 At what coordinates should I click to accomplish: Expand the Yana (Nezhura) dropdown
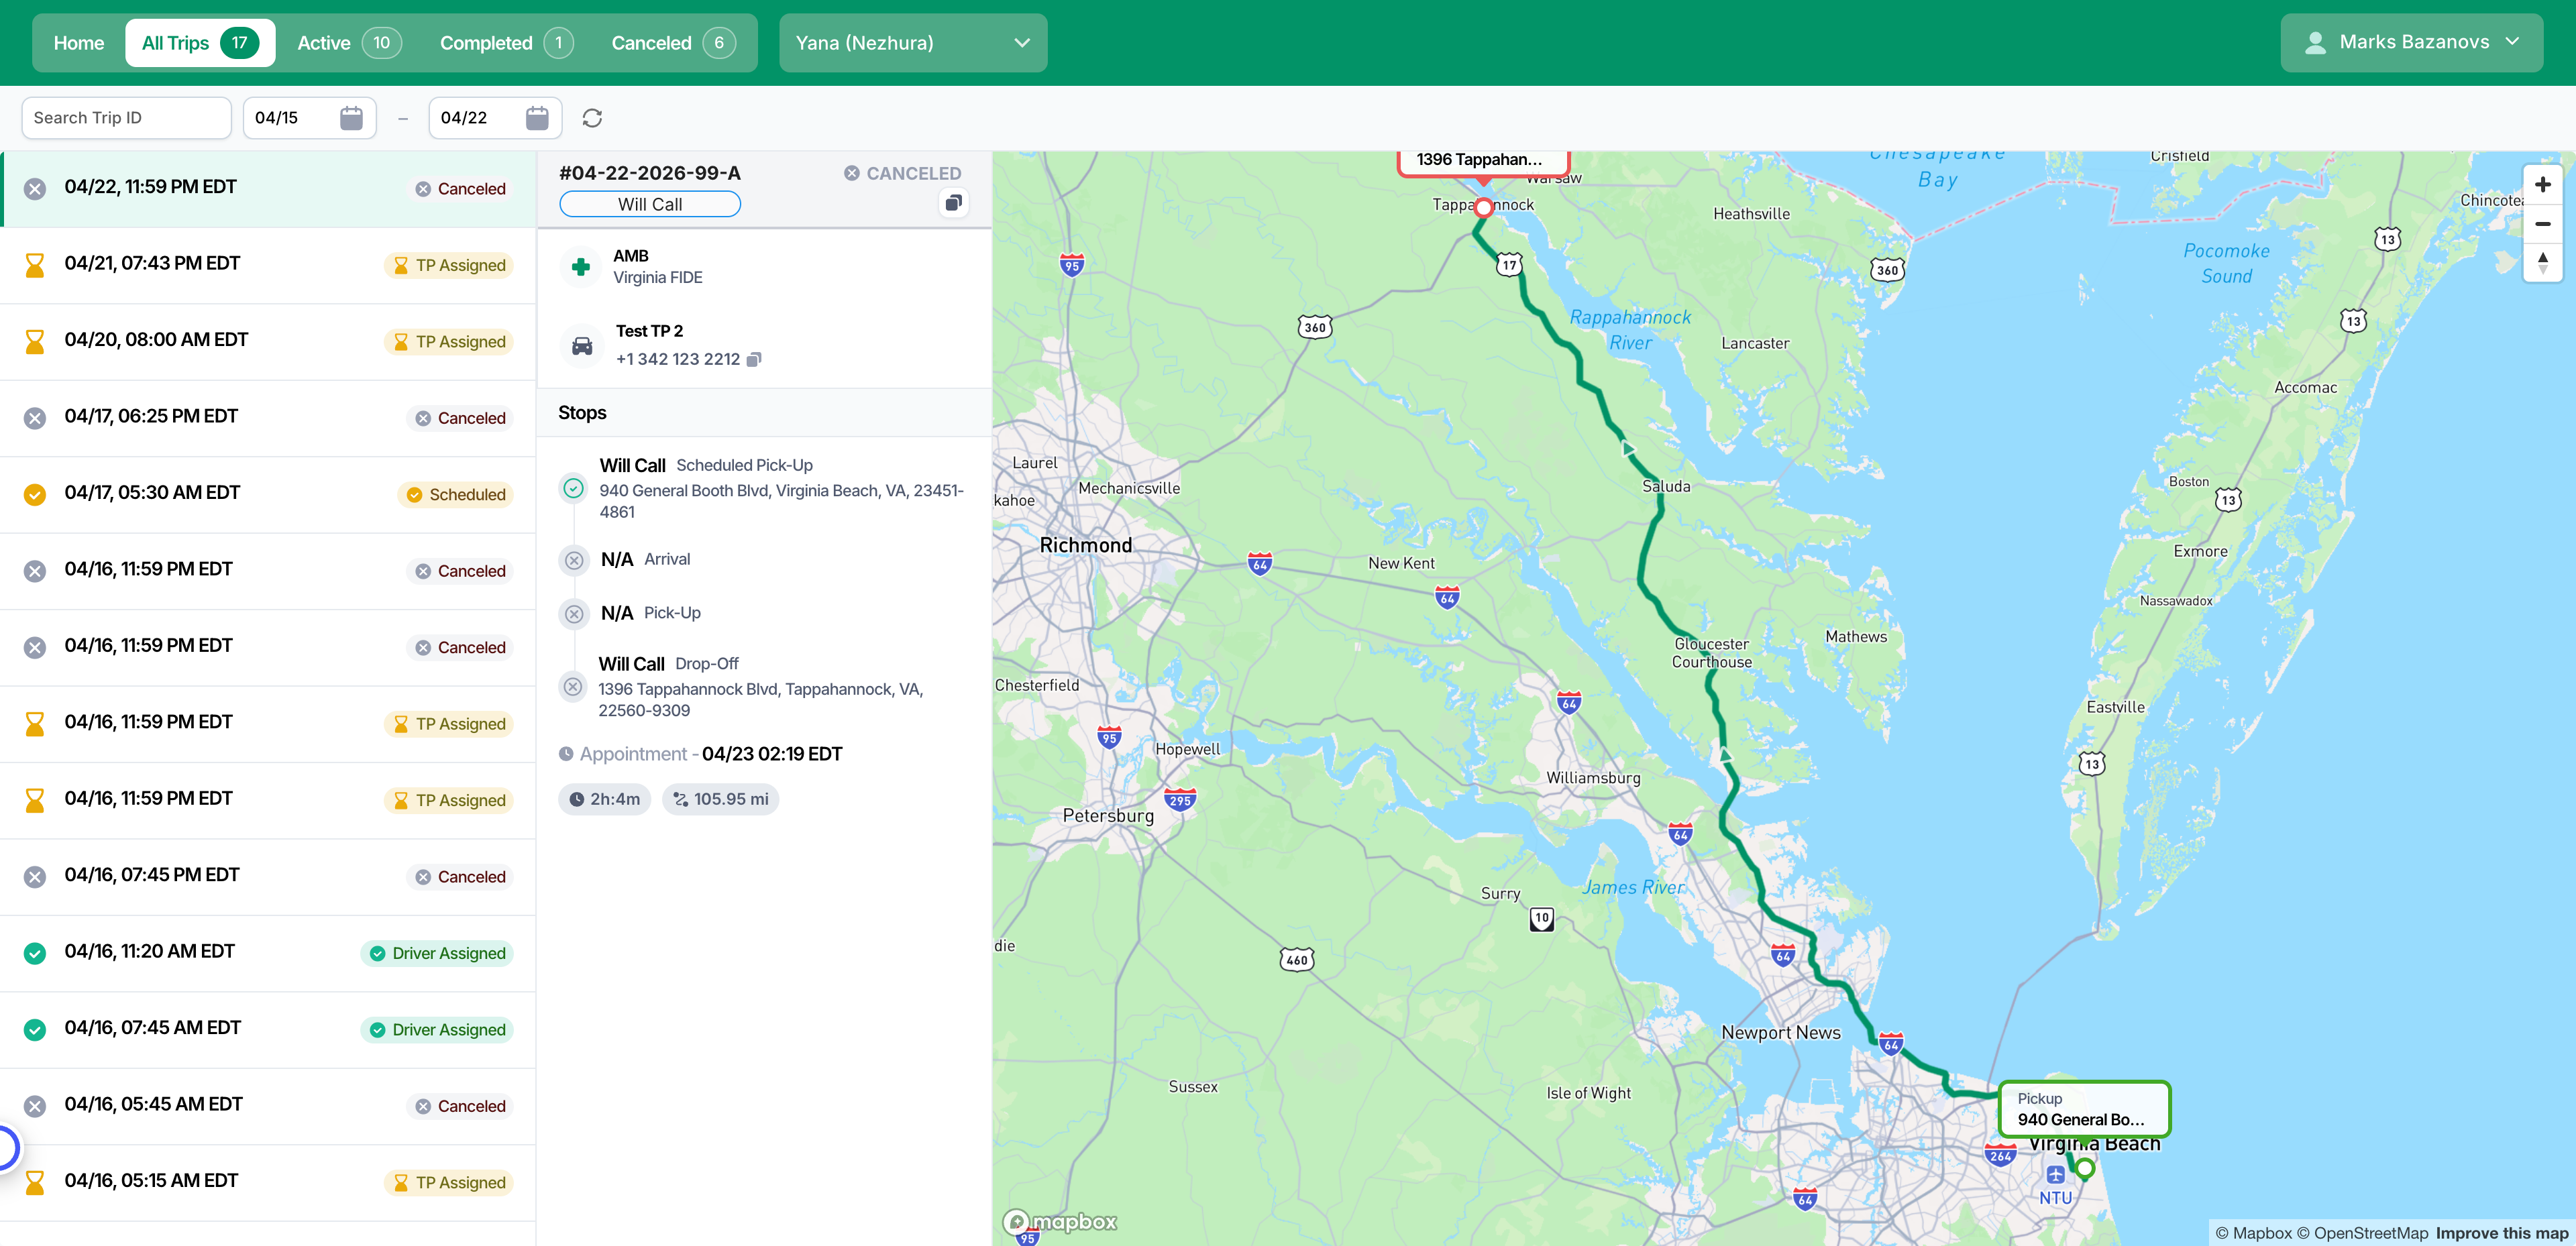[x=913, y=43]
